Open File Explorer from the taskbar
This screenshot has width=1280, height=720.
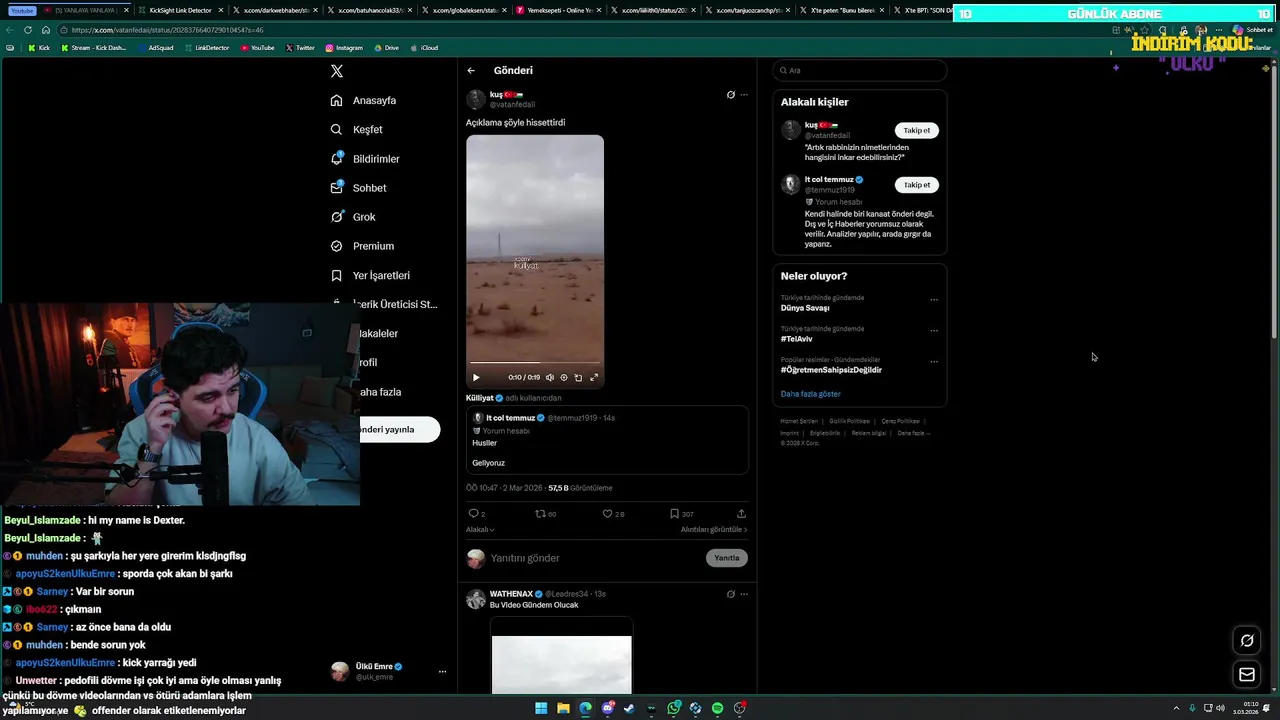tap(563, 708)
